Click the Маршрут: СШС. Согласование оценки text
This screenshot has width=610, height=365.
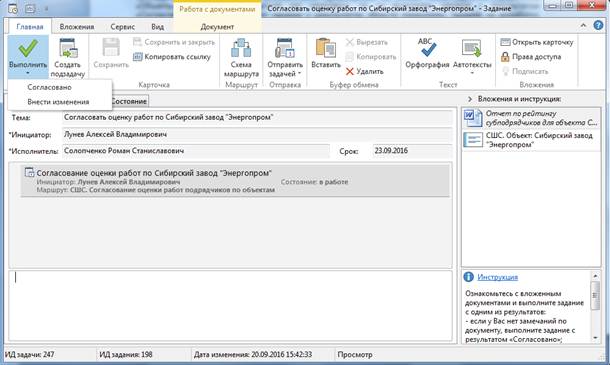pos(156,190)
